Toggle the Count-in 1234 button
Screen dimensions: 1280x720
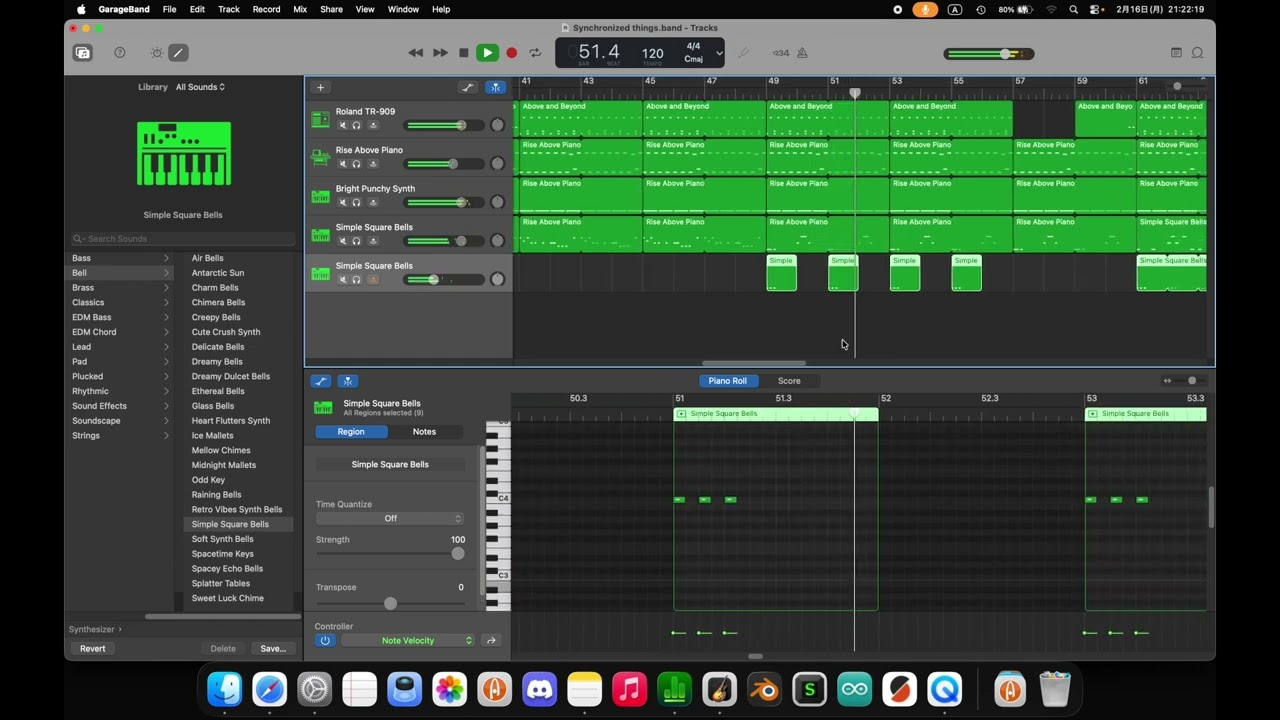coord(780,53)
